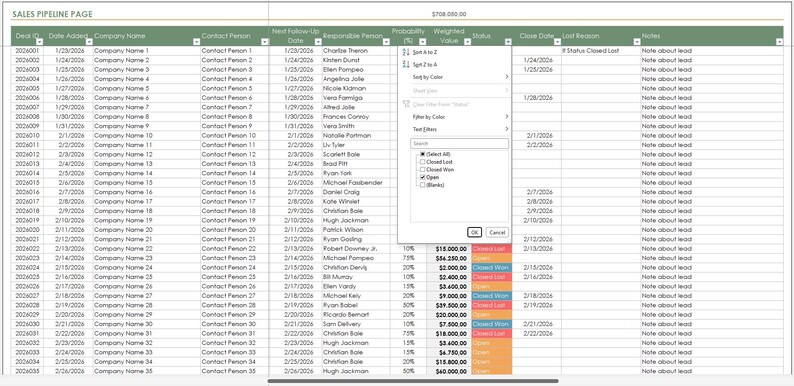Select the Closed Lost status for deal 2026022
The height and width of the screenshot is (386, 794).
point(492,248)
